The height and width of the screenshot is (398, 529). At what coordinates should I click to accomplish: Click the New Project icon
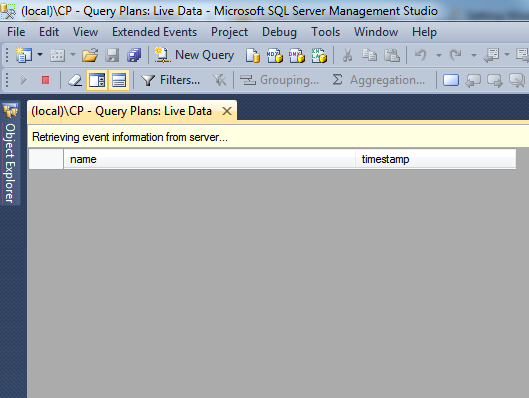(24, 55)
